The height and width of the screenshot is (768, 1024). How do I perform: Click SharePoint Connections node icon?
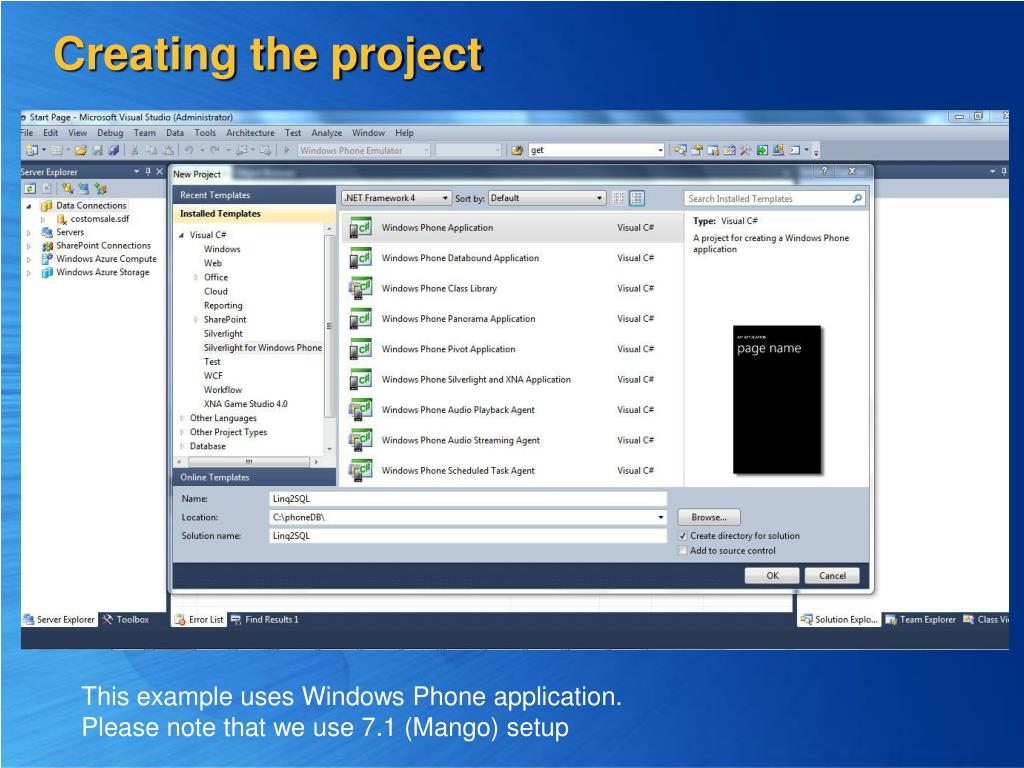(47, 246)
